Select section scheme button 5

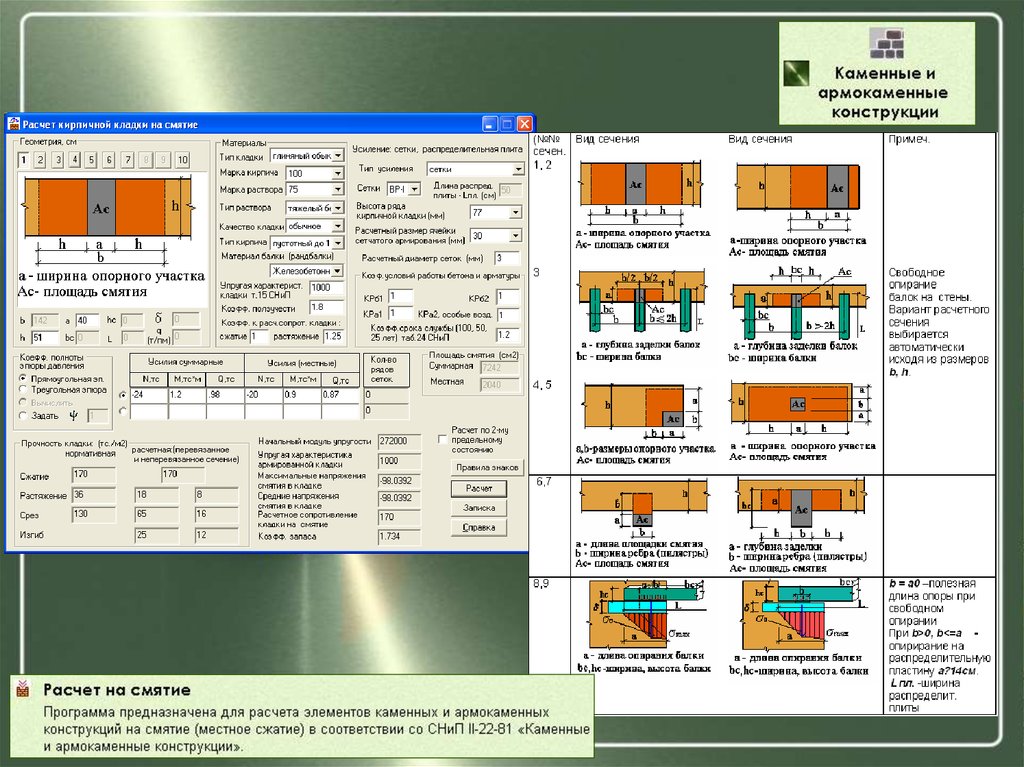pyautogui.click(x=91, y=159)
